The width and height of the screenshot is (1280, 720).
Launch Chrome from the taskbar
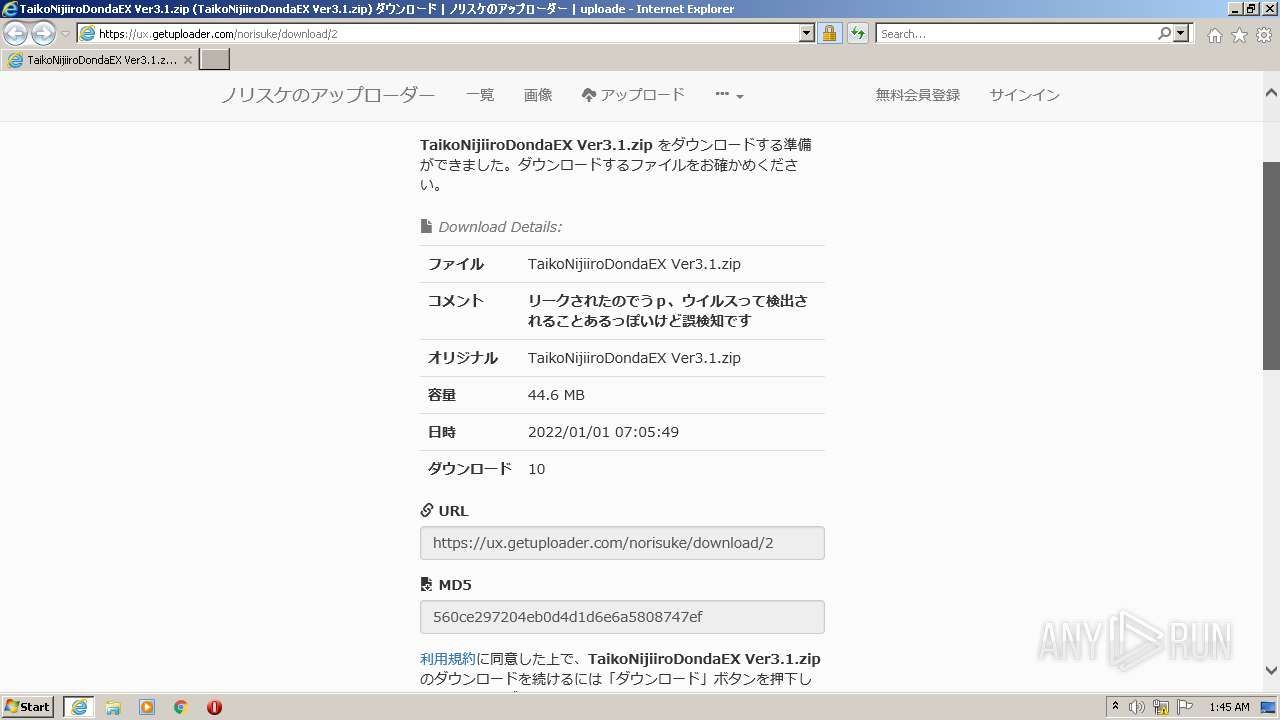(x=181, y=707)
